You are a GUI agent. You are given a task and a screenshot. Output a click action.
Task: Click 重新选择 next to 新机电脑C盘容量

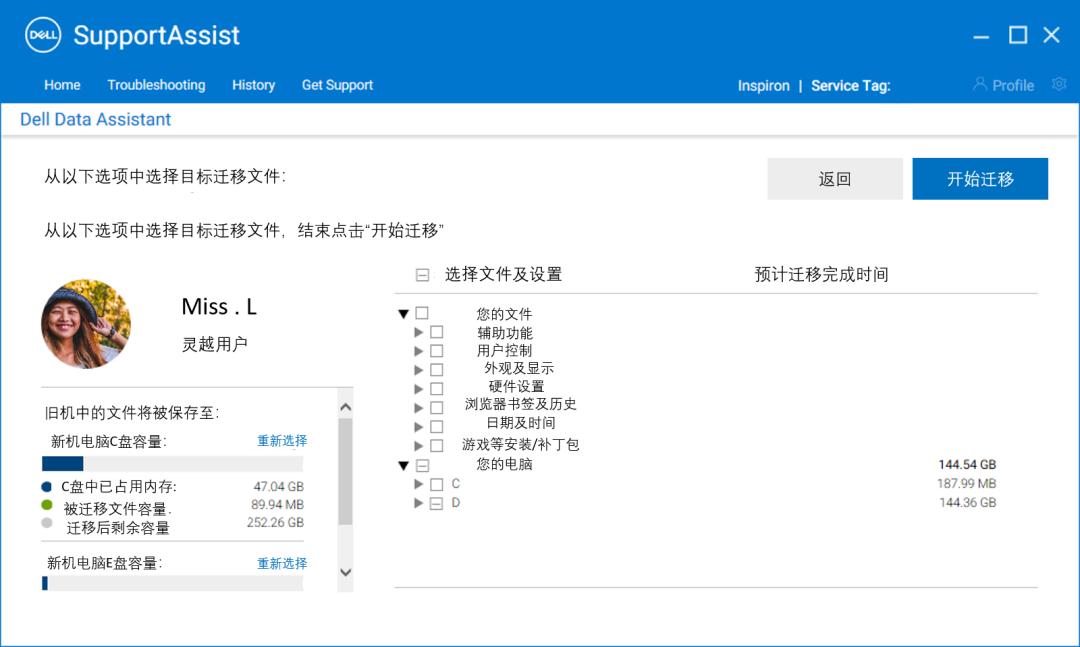280,440
